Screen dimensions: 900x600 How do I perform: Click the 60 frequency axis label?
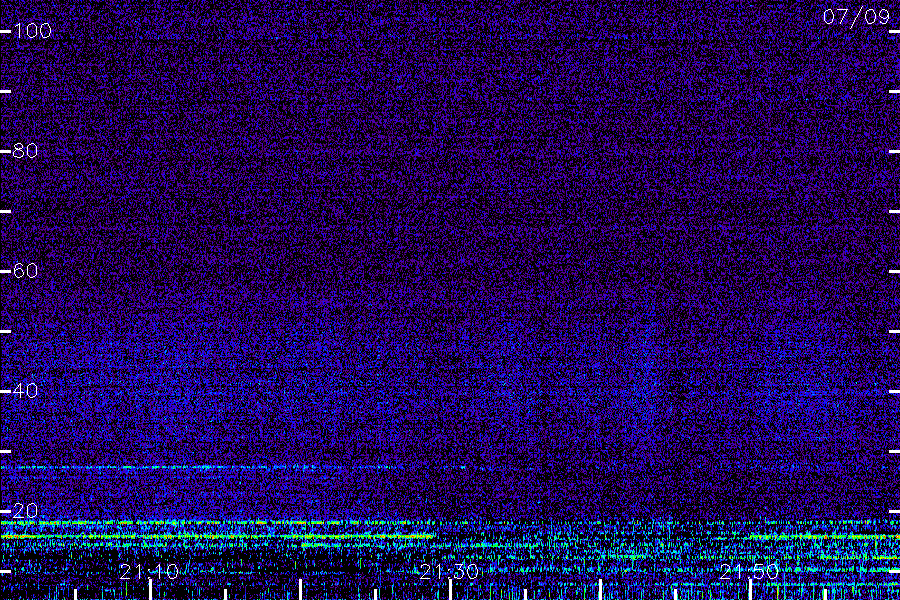point(25,271)
